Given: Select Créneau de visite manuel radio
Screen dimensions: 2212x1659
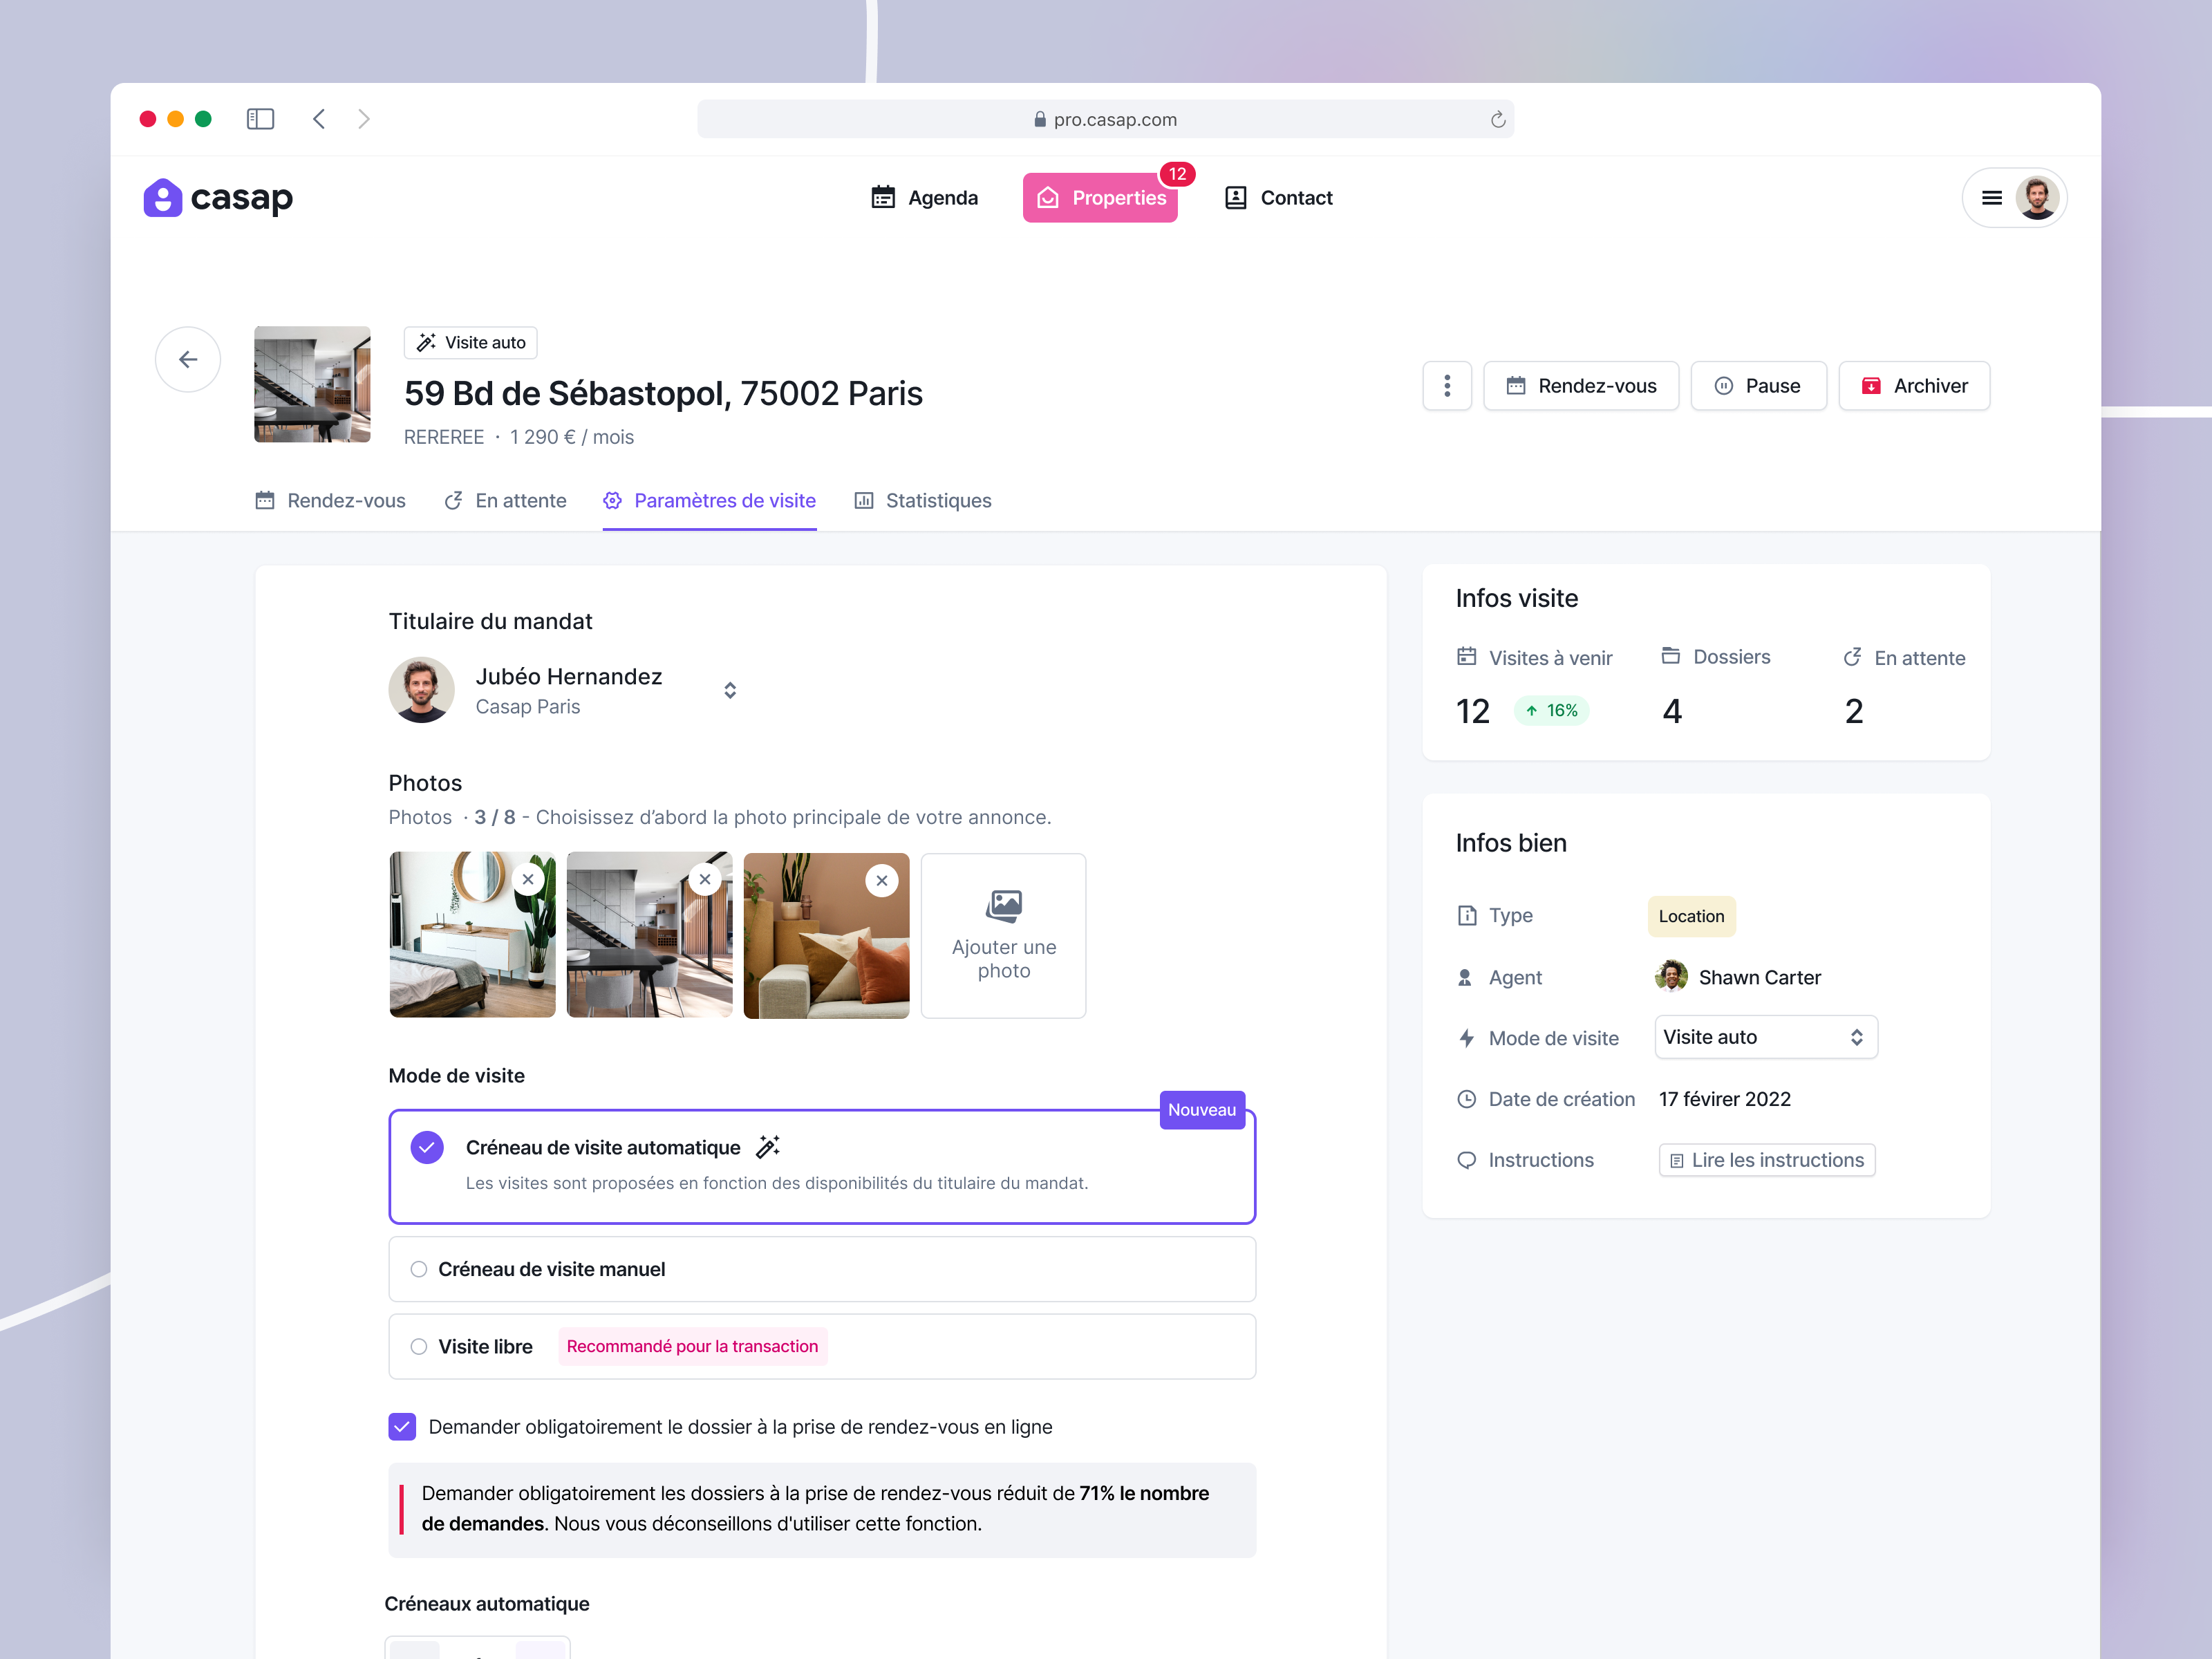Looking at the screenshot, I should coord(419,1269).
